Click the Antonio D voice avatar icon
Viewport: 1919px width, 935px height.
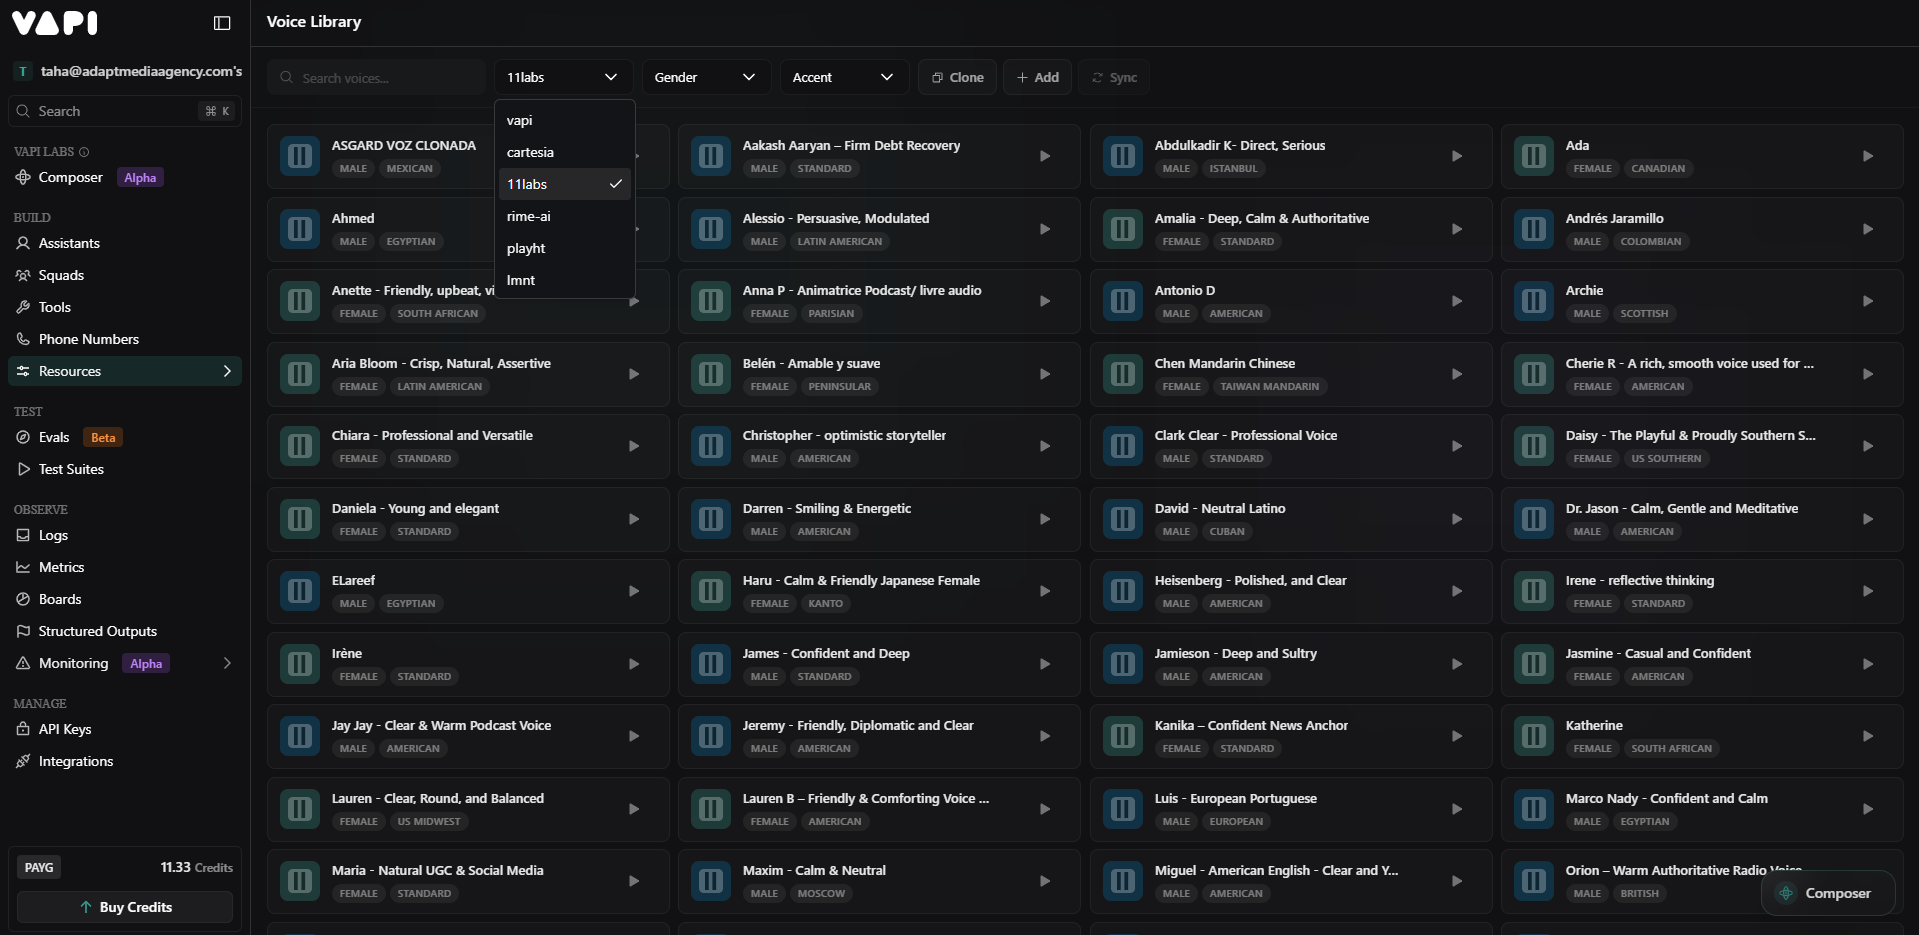(x=1123, y=301)
